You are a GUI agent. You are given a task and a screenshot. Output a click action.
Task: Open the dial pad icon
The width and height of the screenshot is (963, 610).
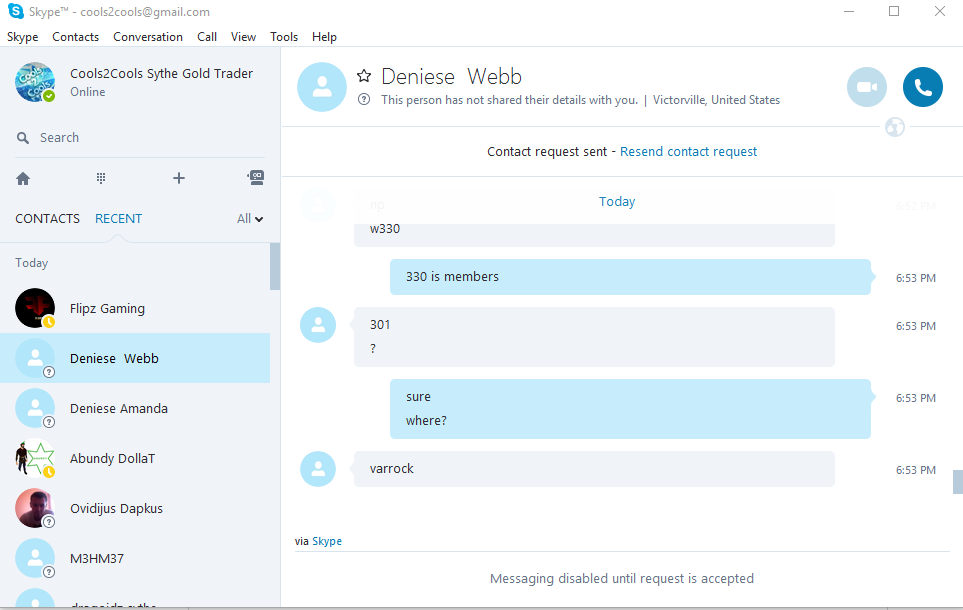click(101, 178)
